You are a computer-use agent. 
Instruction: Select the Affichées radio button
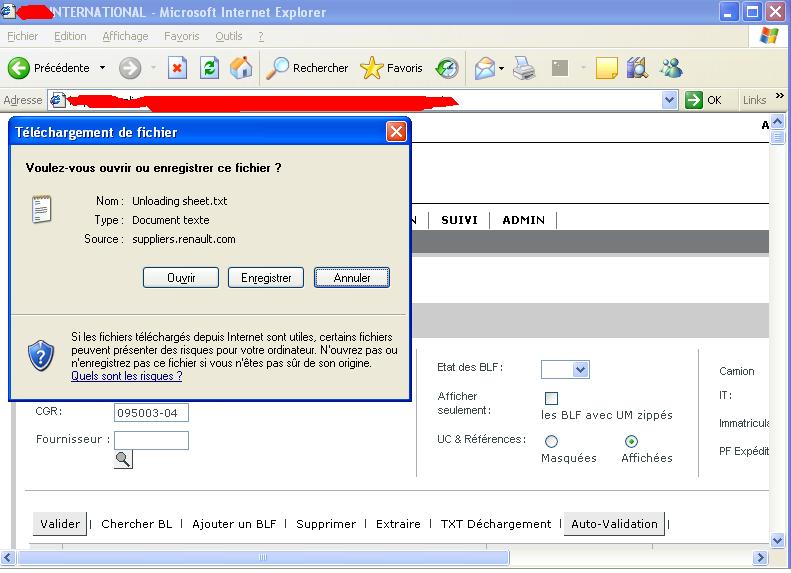tap(631, 441)
